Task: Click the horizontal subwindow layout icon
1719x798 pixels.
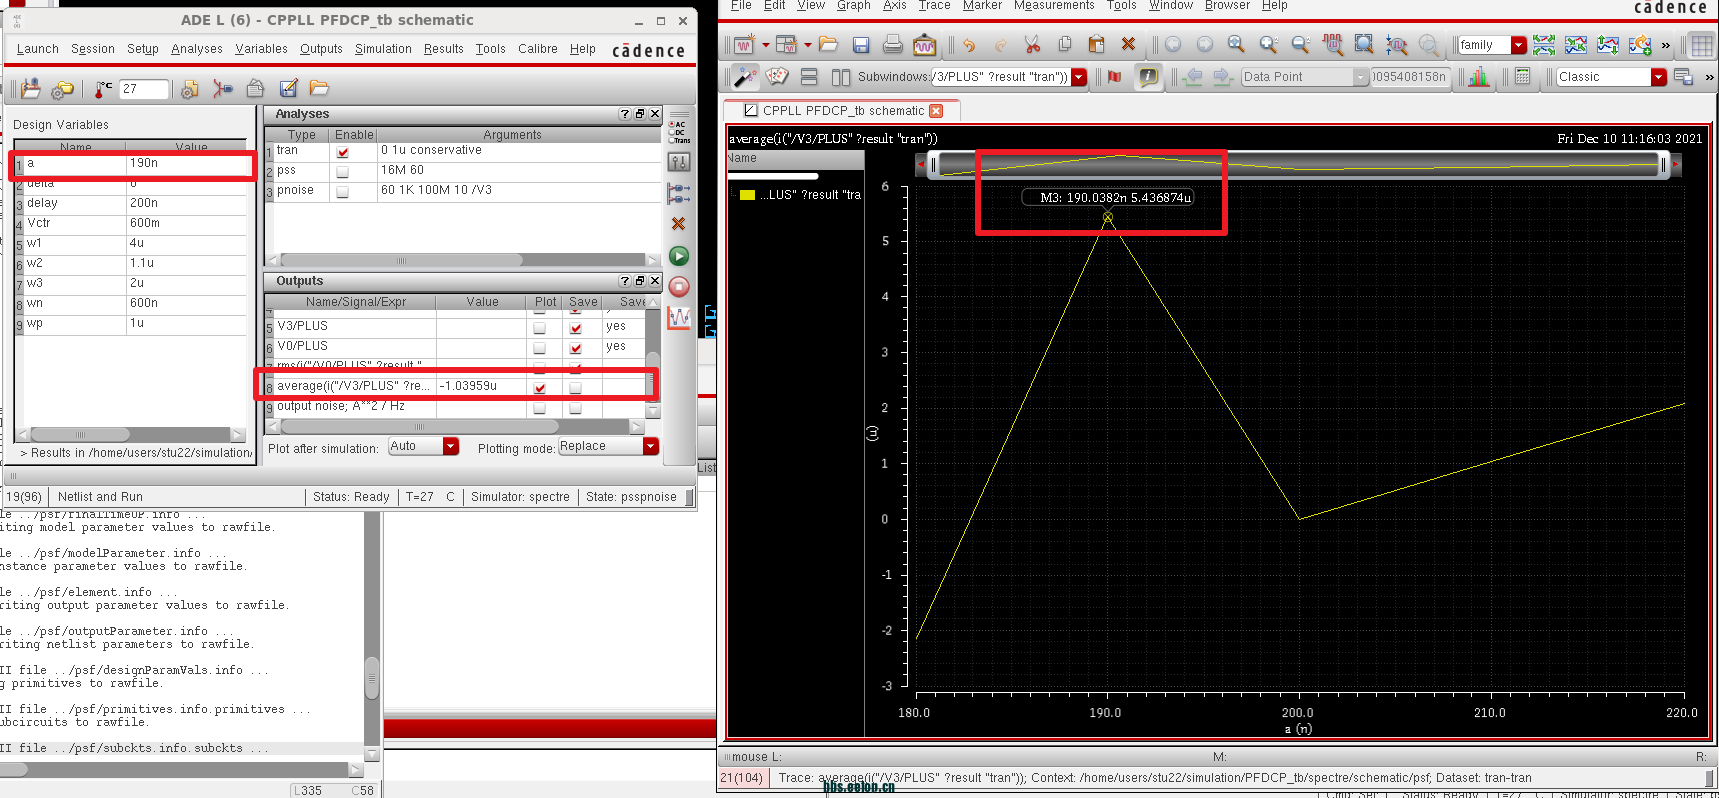Action: click(810, 77)
